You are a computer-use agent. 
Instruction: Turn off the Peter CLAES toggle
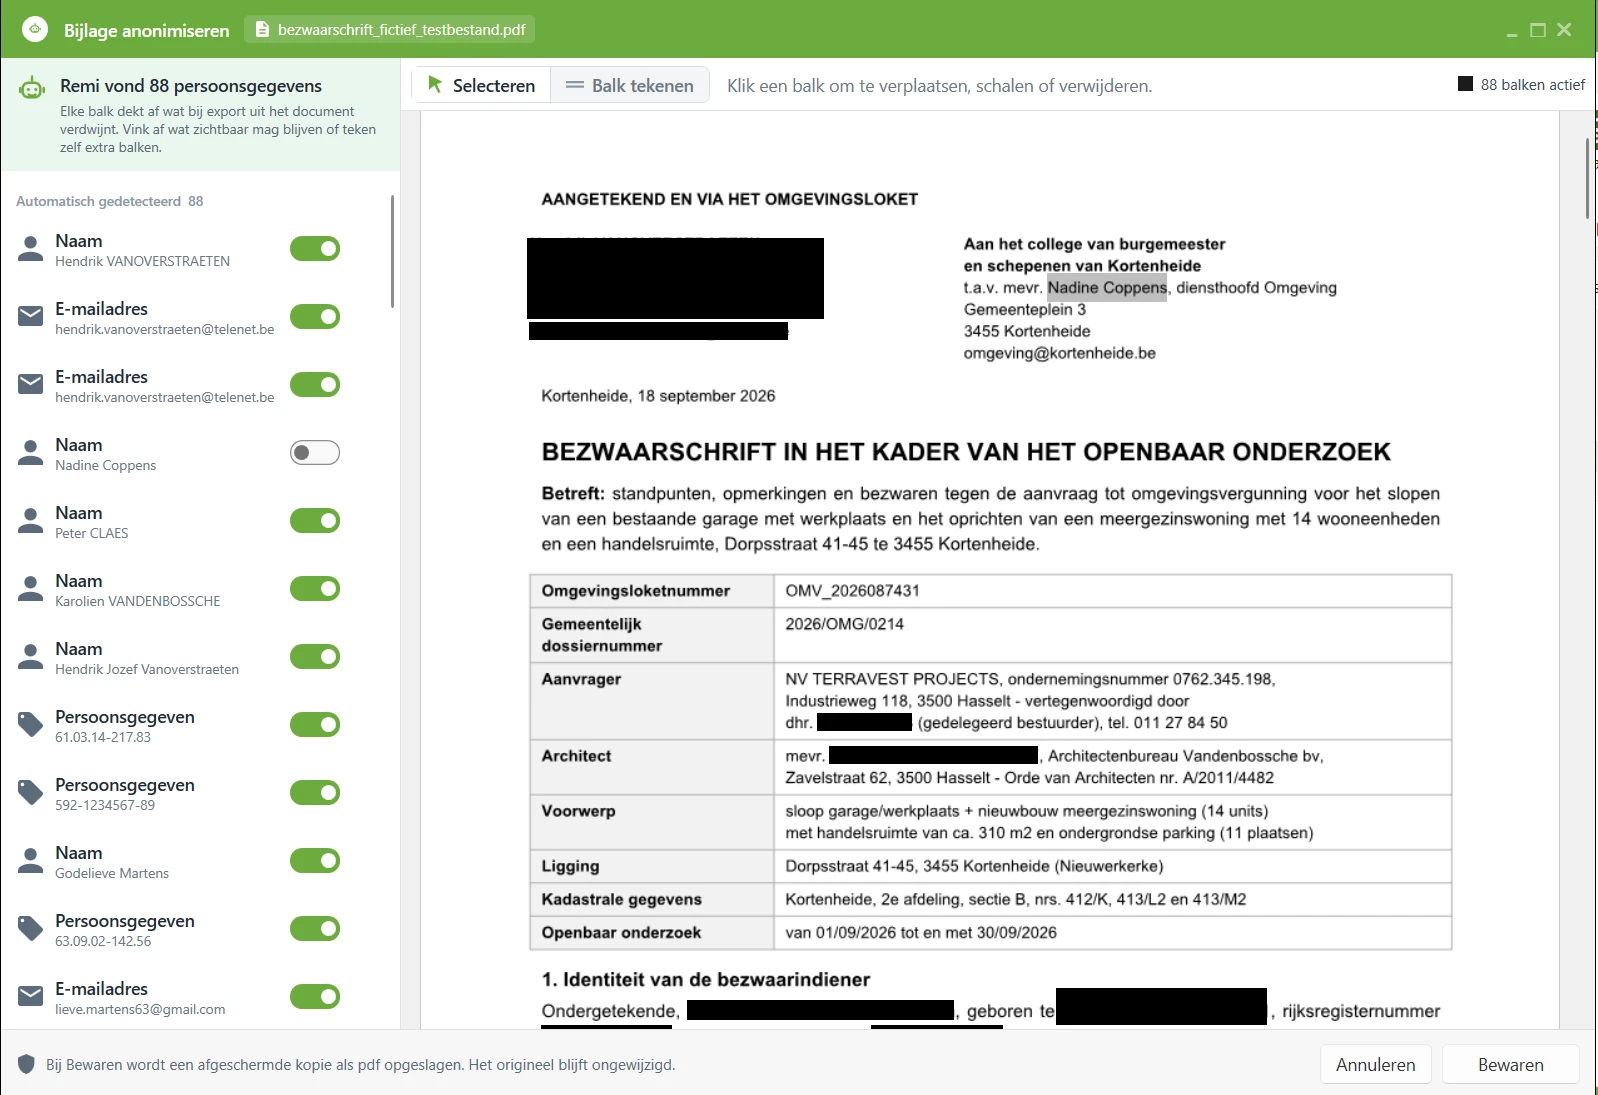[x=315, y=521]
